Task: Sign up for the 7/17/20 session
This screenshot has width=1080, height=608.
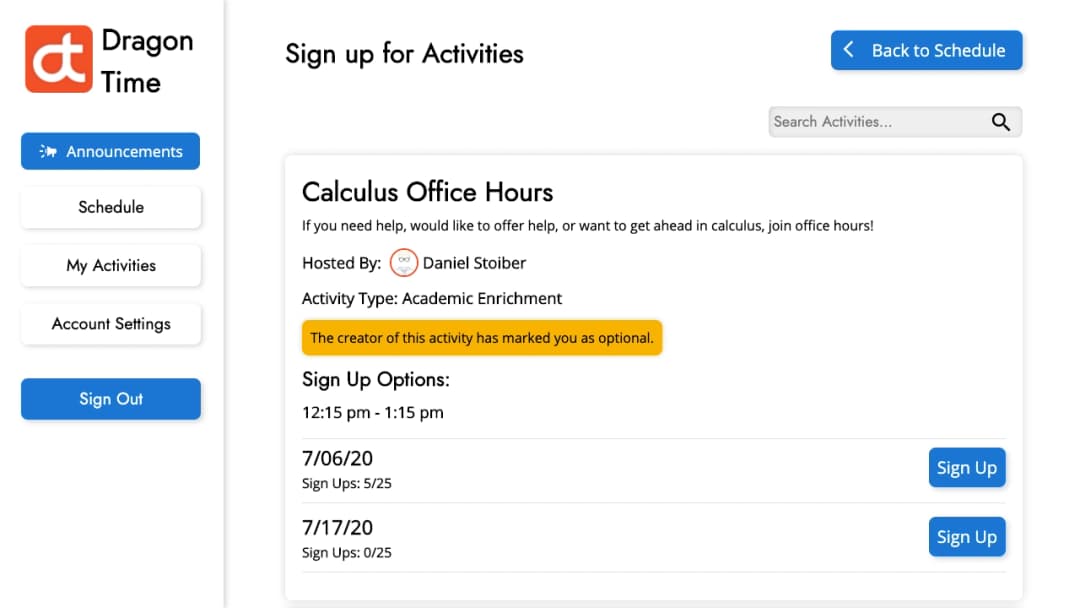Action: pyautogui.click(x=967, y=536)
